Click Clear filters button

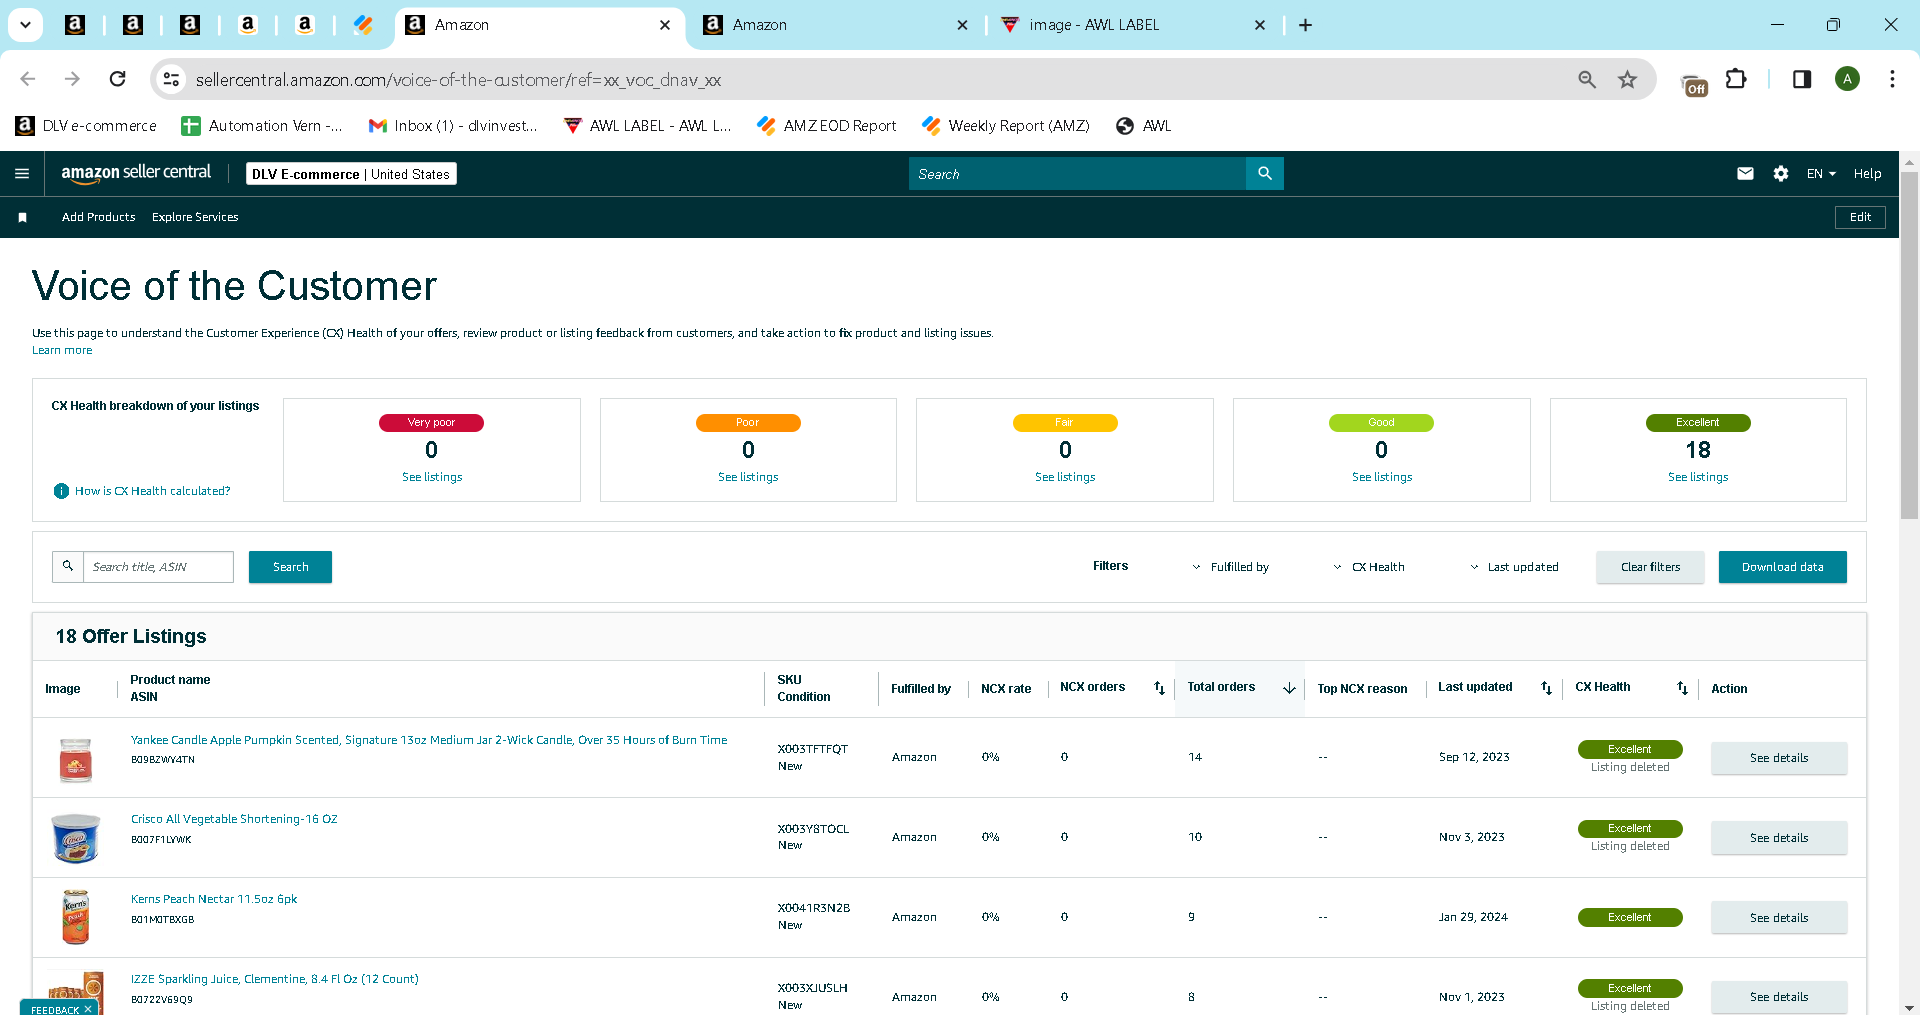(x=1650, y=567)
